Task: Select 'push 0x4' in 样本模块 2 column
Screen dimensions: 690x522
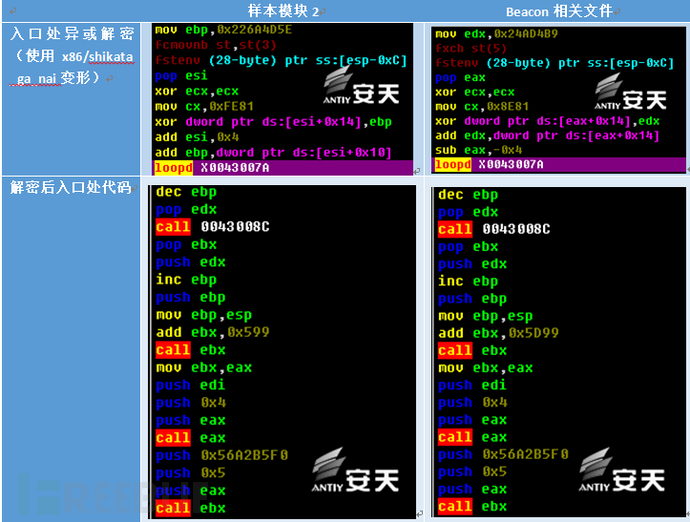Action: [x=191, y=403]
